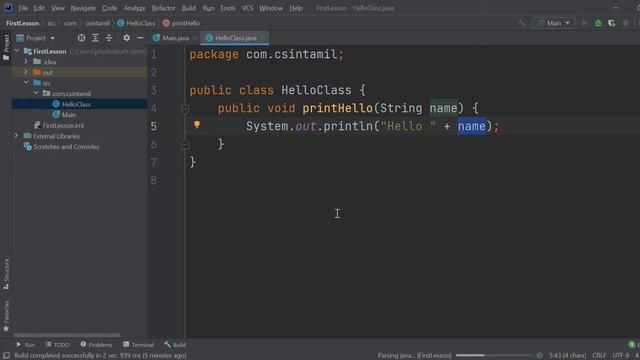This screenshot has height=360, width=640.
Task: Hide the Project panel with minus icon
Action: 140,38
